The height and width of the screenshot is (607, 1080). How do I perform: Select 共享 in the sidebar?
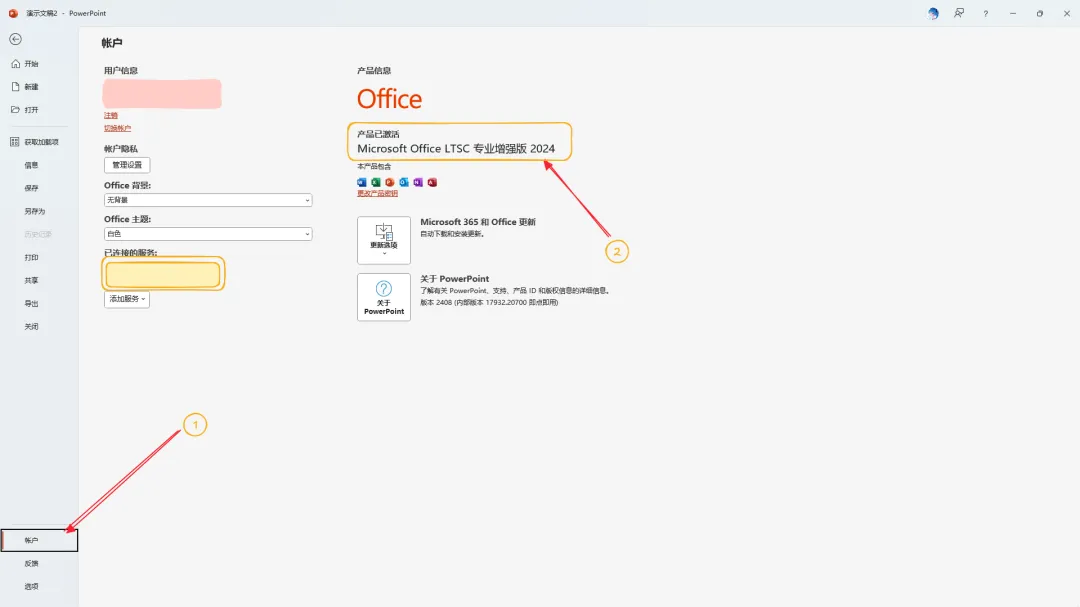[x=32, y=280]
